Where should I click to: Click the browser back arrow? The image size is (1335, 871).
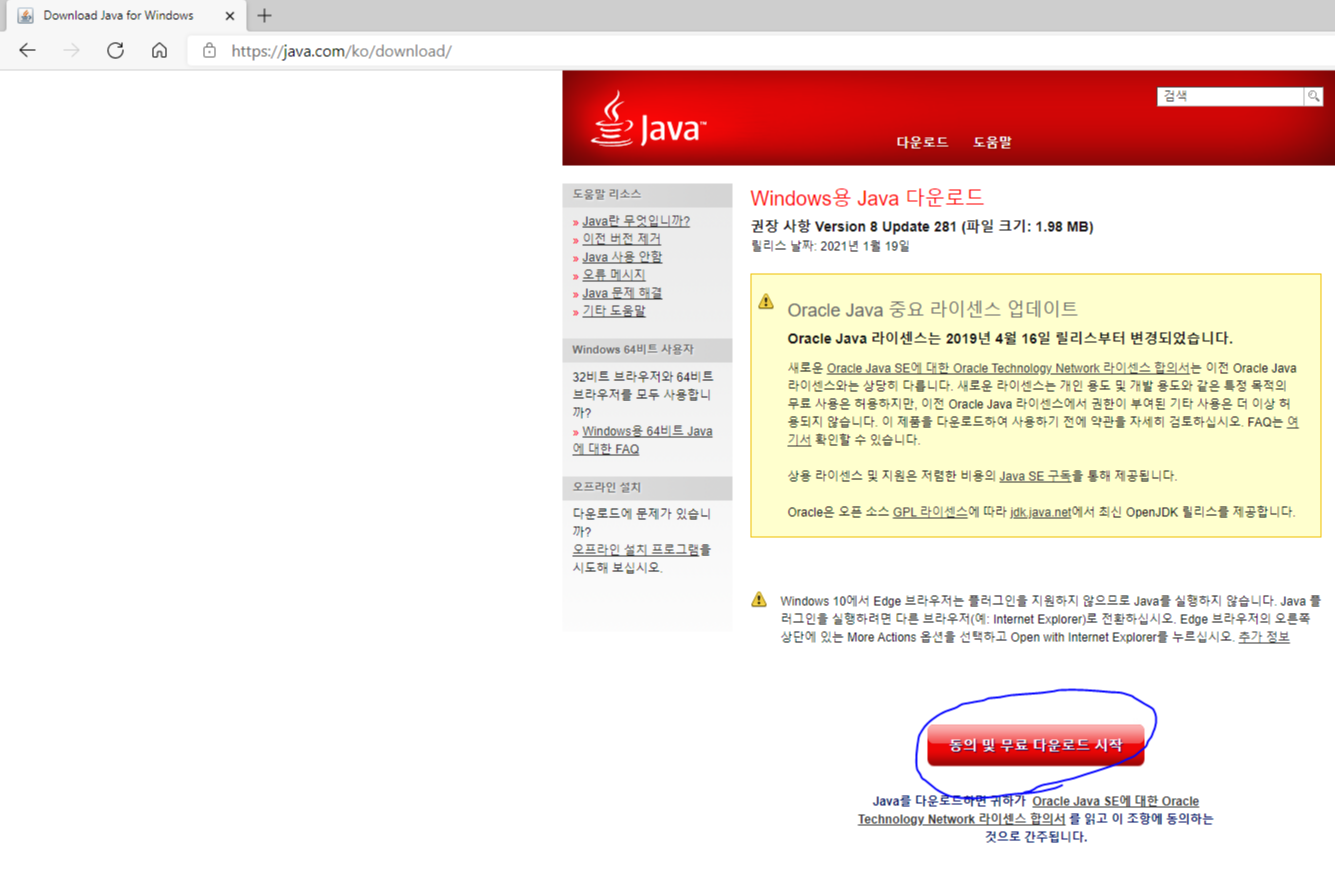pos(27,50)
